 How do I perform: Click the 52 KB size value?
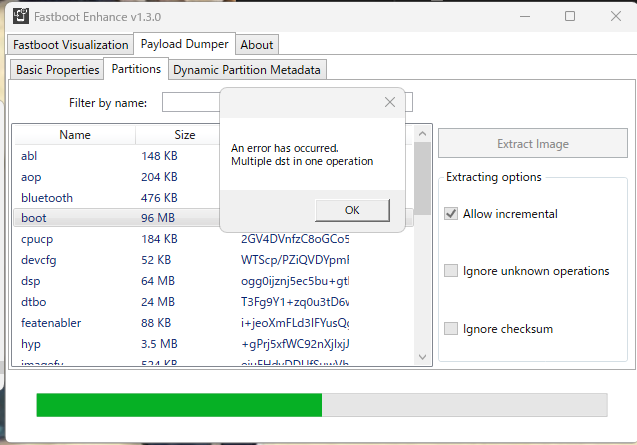point(156,260)
